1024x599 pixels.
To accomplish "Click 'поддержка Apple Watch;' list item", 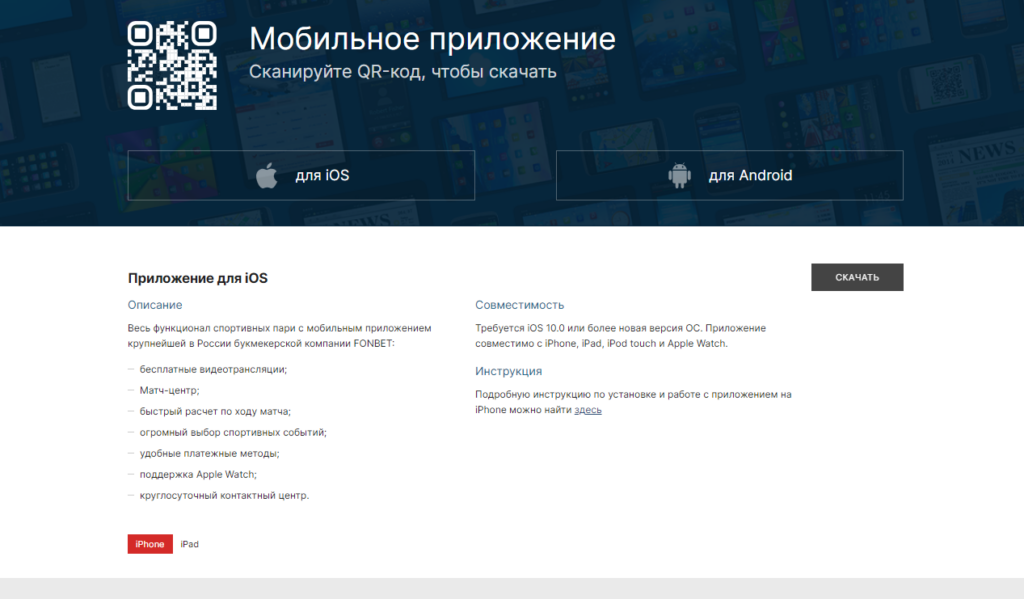I will pos(198,474).
